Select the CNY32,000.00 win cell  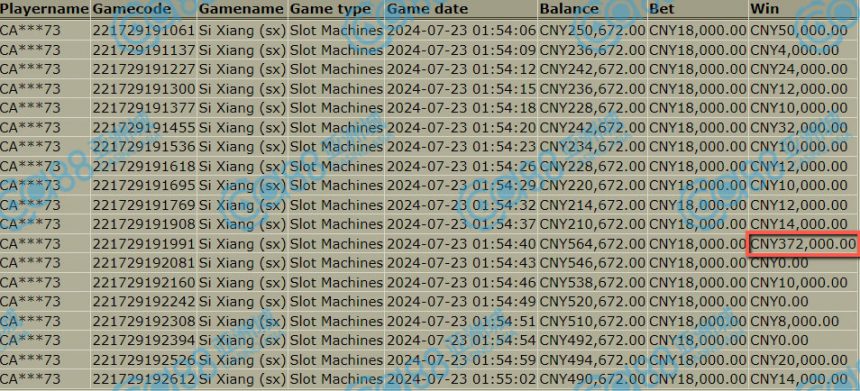[x=799, y=127]
